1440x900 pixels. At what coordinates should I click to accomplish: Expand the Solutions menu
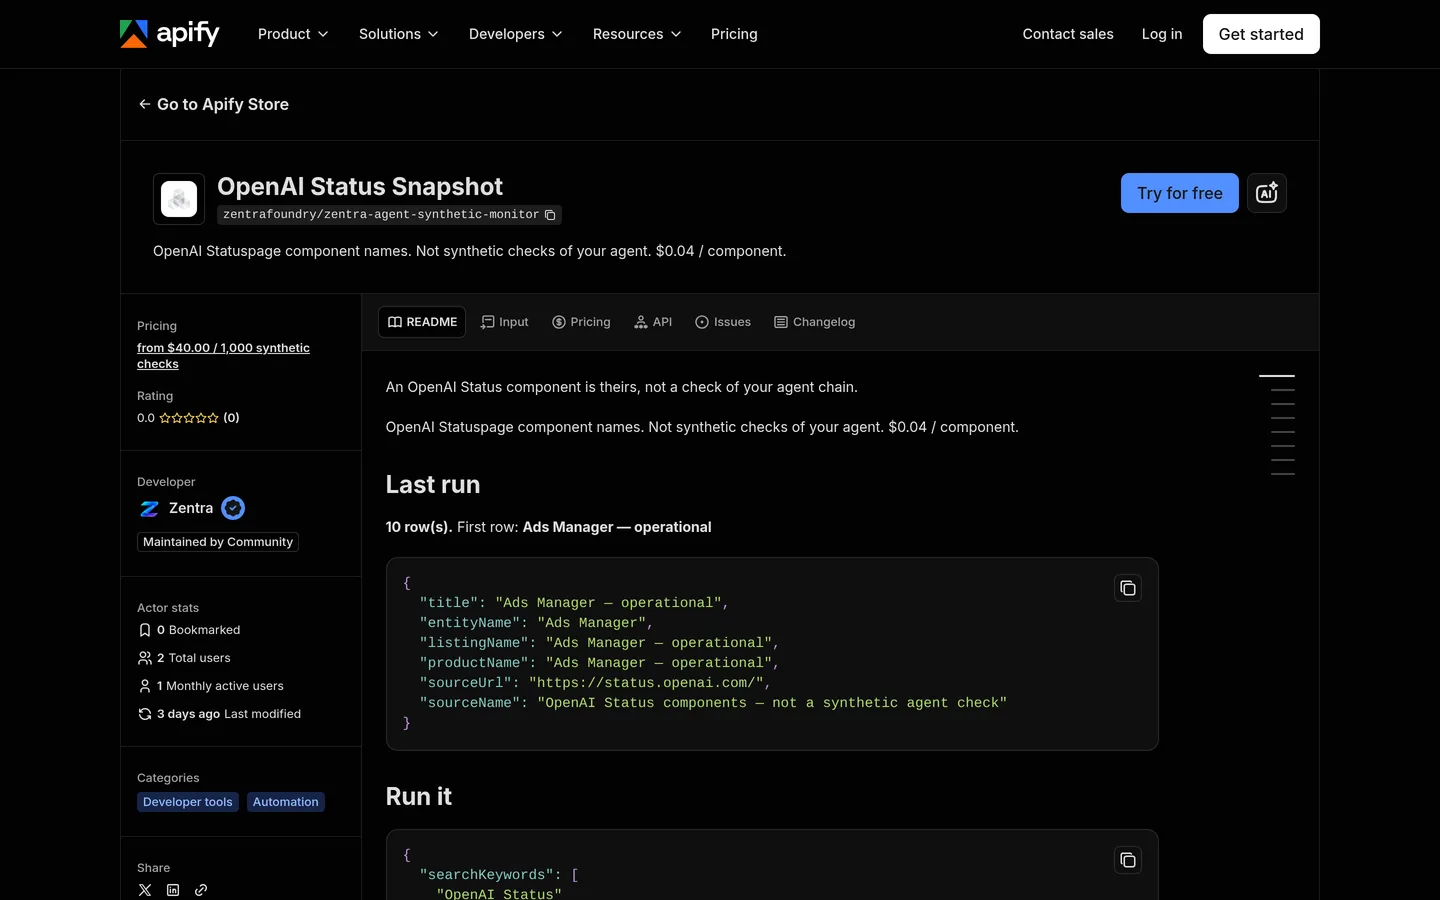(399, 34)
